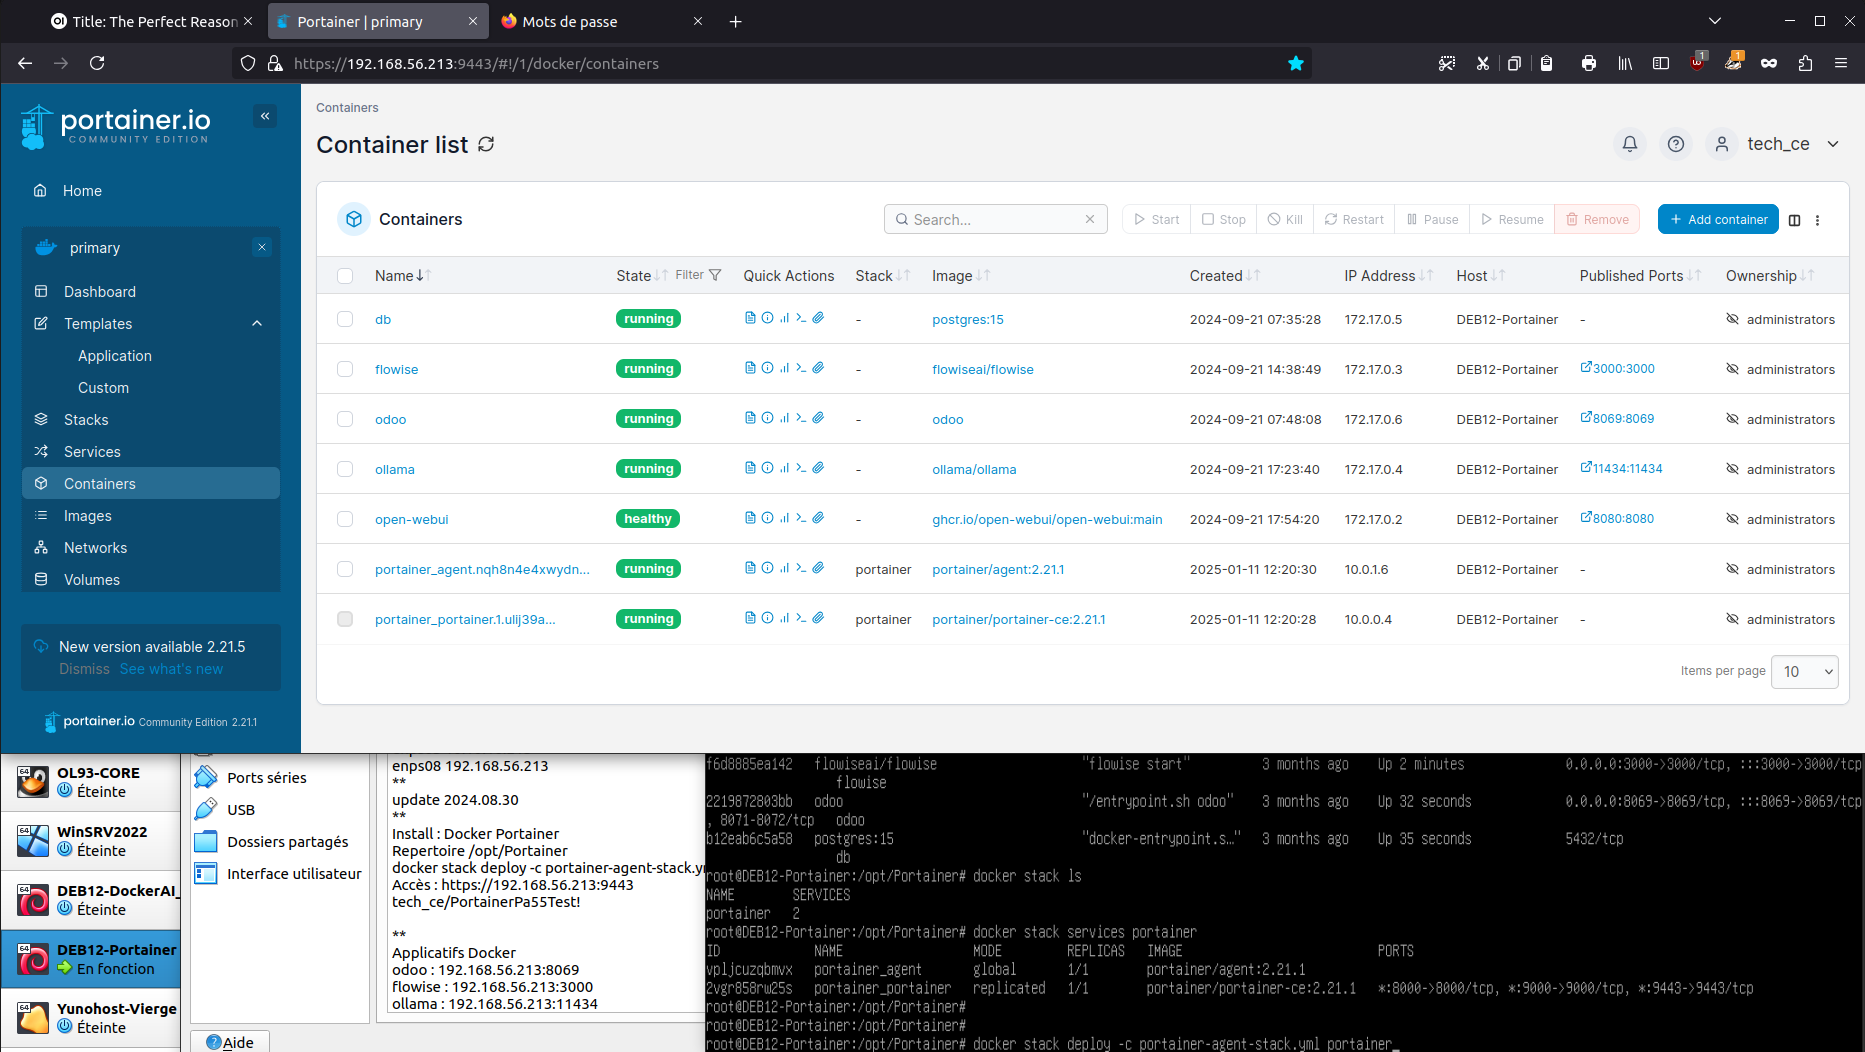Open exec console for ollama container
Image resolution: width=1865 pixels, height=1052 pixels.
[801, 468]
